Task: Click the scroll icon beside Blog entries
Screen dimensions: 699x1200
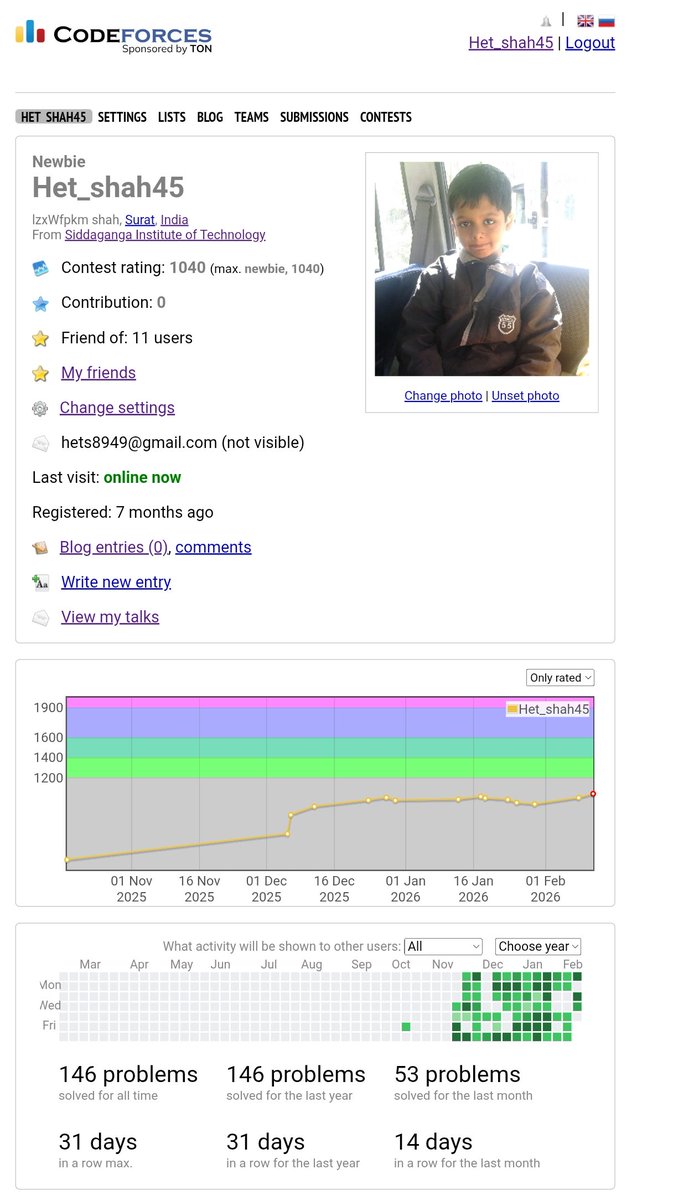Action: (x=40, y=548)
